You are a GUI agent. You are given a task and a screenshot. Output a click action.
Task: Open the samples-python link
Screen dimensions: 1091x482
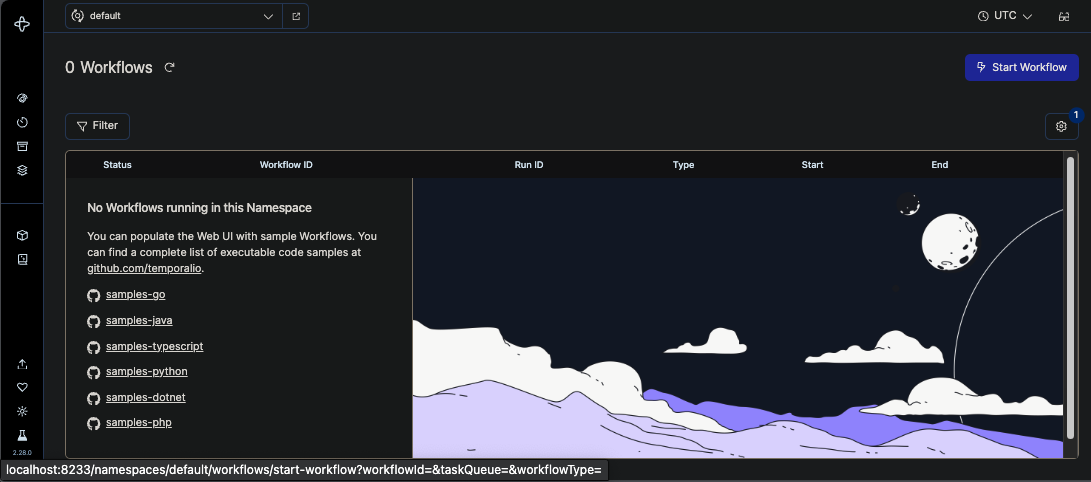tap(147, 371)
